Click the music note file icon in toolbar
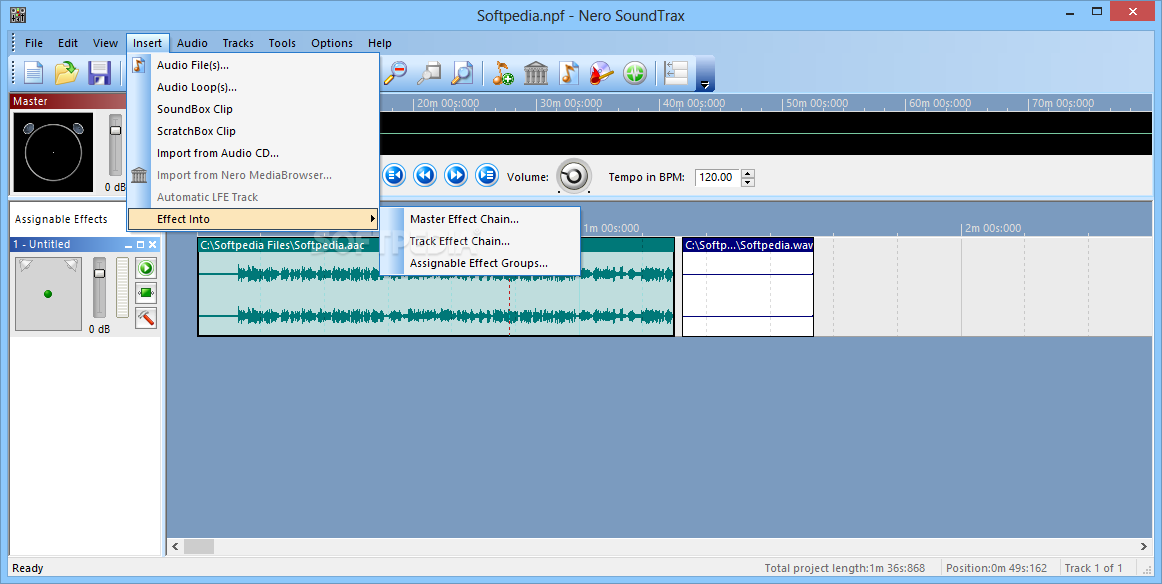This screenshot has width=1162, height=584. (569, 73)
